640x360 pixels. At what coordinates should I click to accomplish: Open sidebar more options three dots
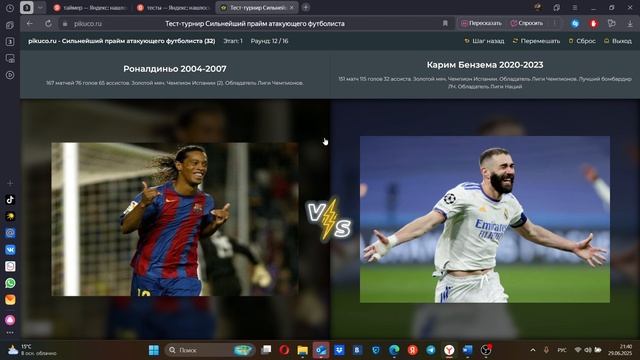pos(10,333)
